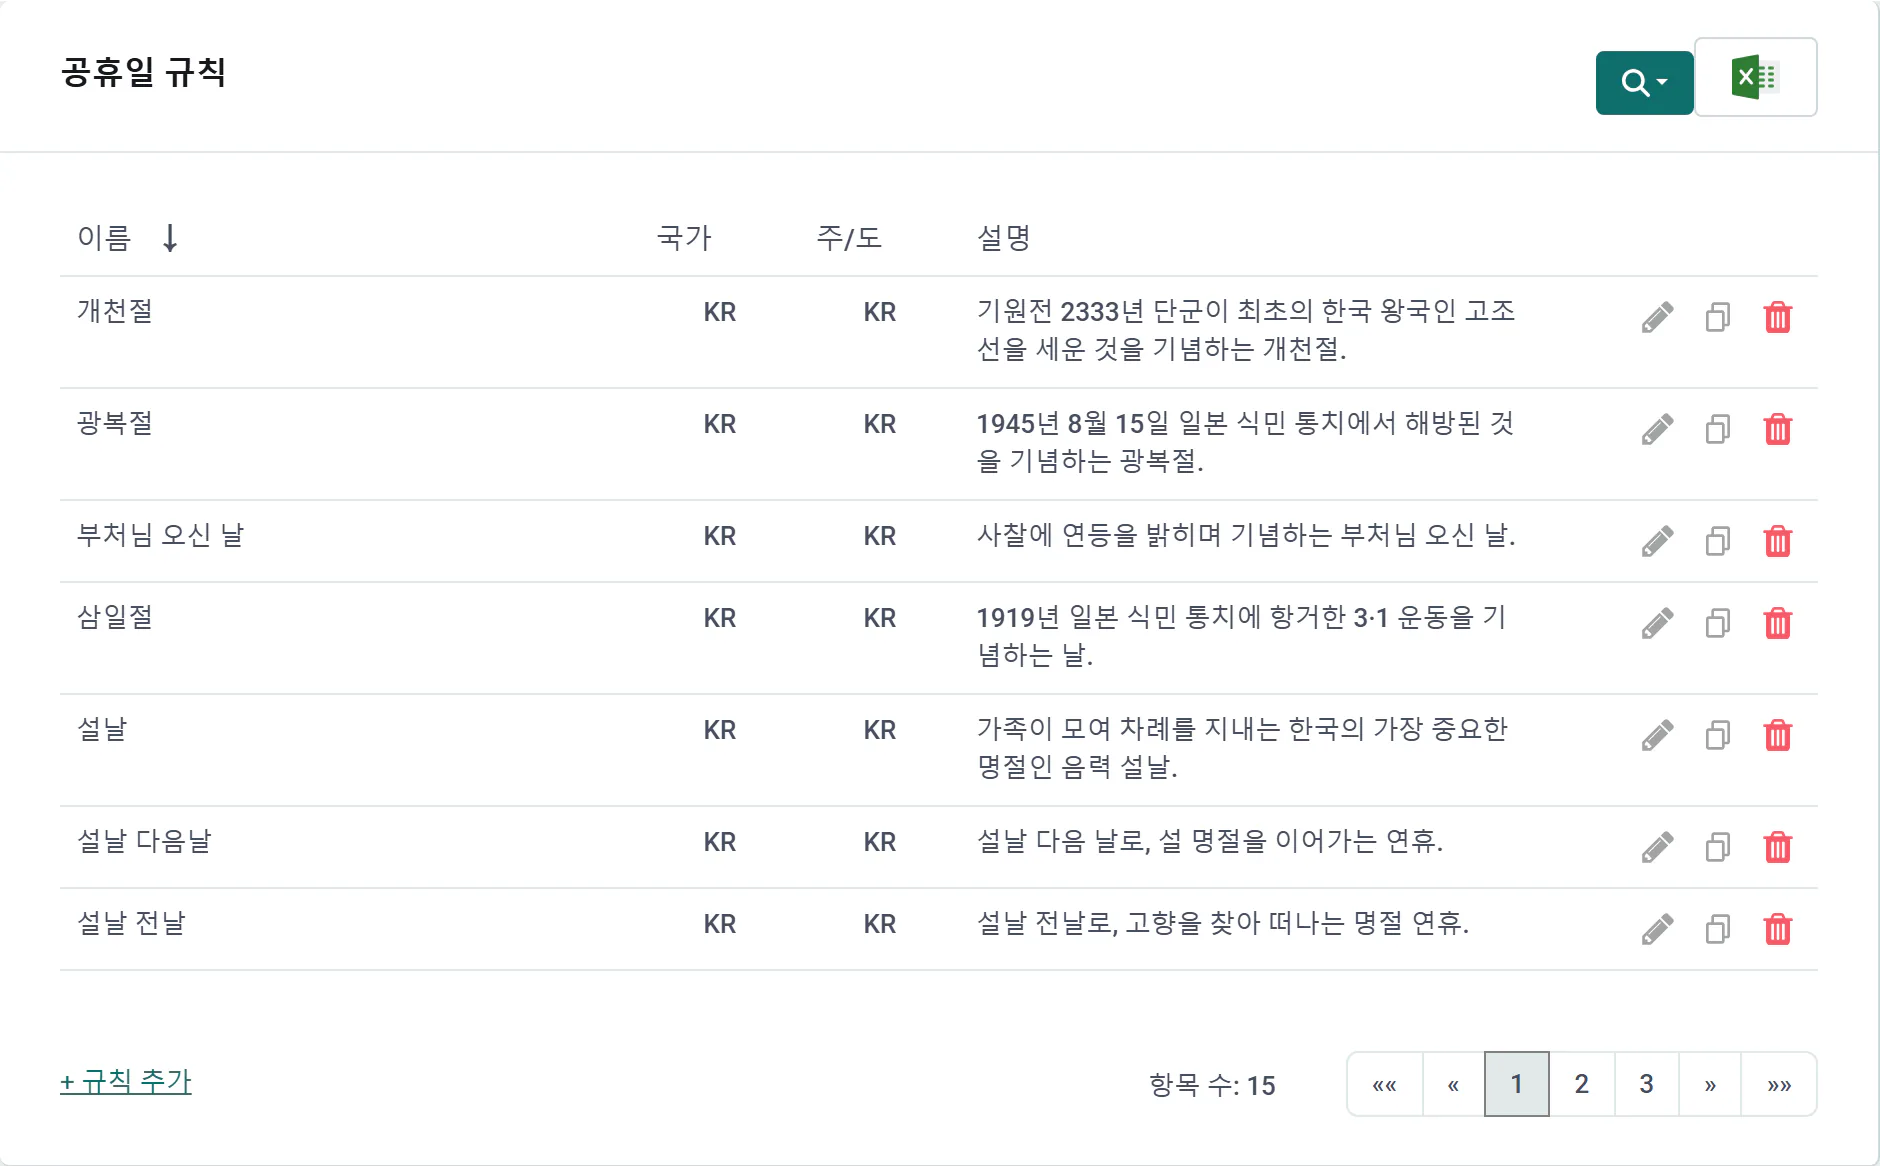Select the 설날 전날 name cell

tap(132, 923)
